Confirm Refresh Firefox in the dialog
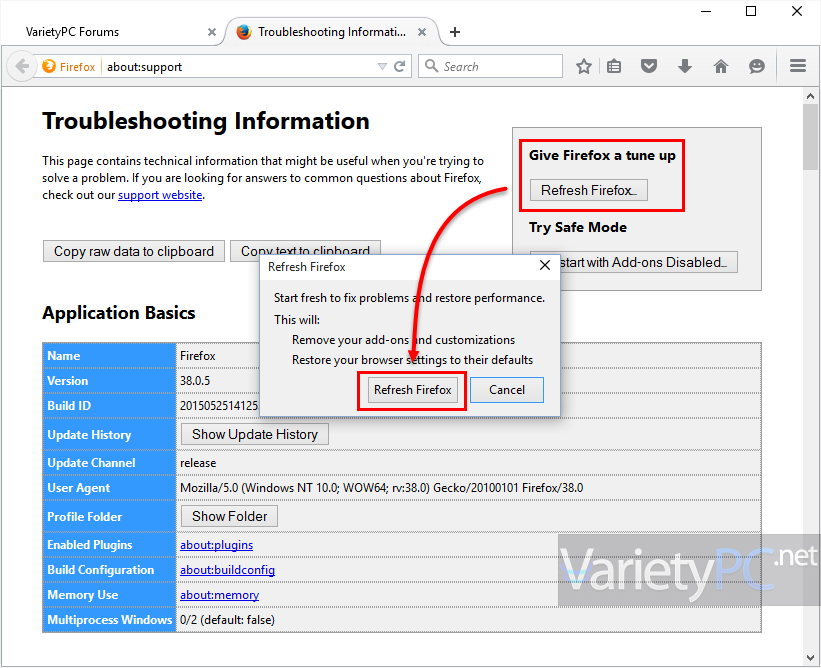Screen dimensions: 821x668 pyautogui.click(x=413, y=390)
